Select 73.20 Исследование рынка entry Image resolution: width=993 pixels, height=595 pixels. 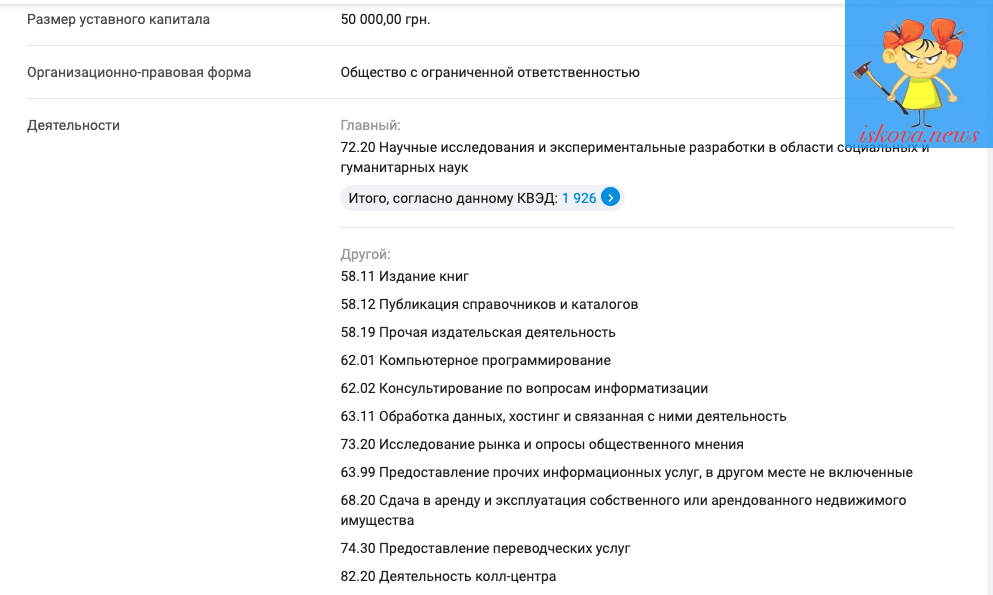pyautogui.click(x=542, y=444)
